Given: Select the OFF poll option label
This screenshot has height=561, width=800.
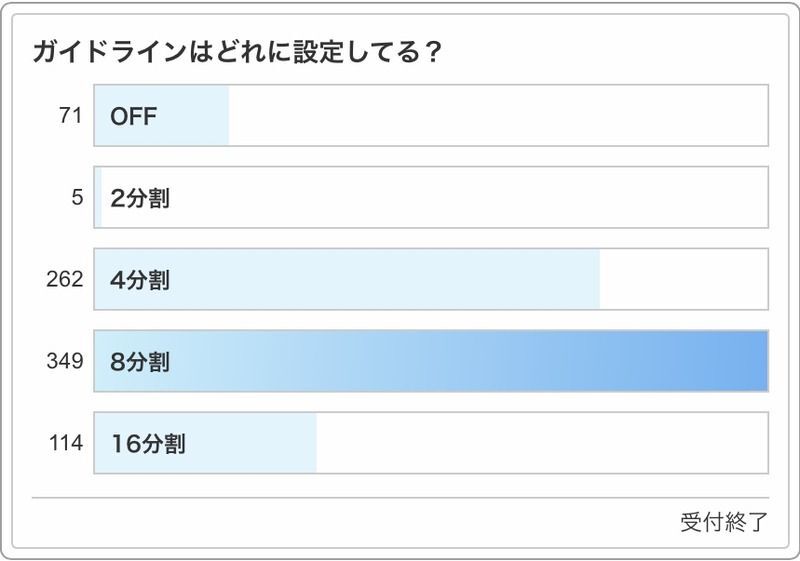Looking at the screenshot, I should tap(134, 116).
